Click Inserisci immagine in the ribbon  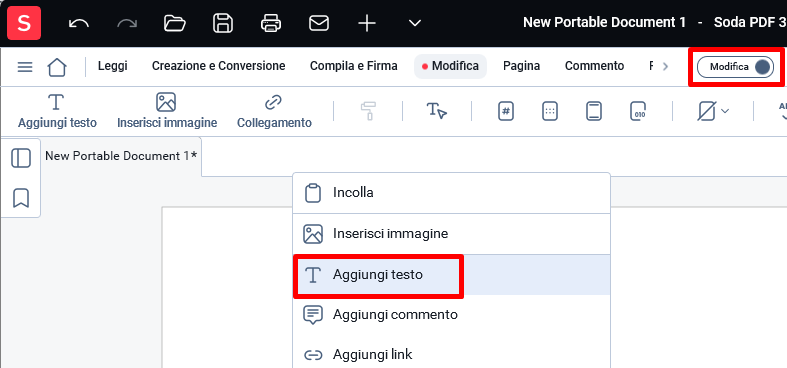(x=167, y=111)
